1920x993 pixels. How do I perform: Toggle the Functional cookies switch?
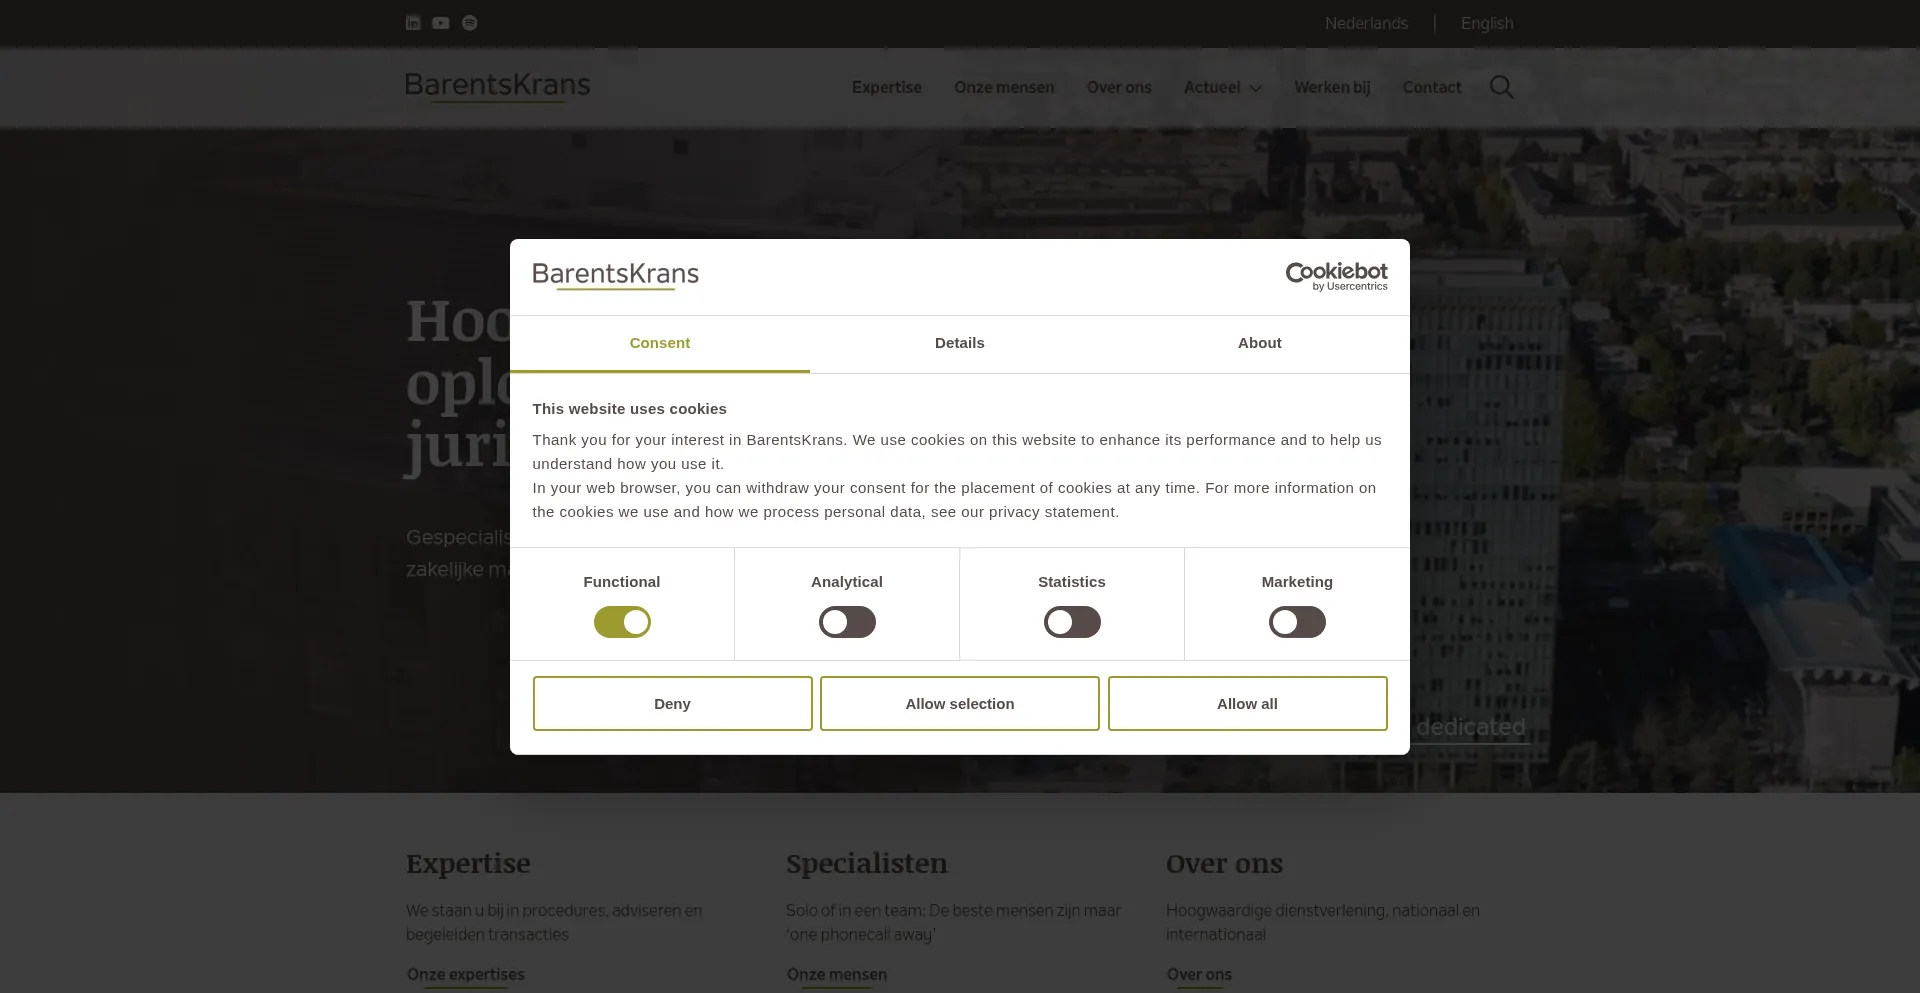(x=622, y=622)
